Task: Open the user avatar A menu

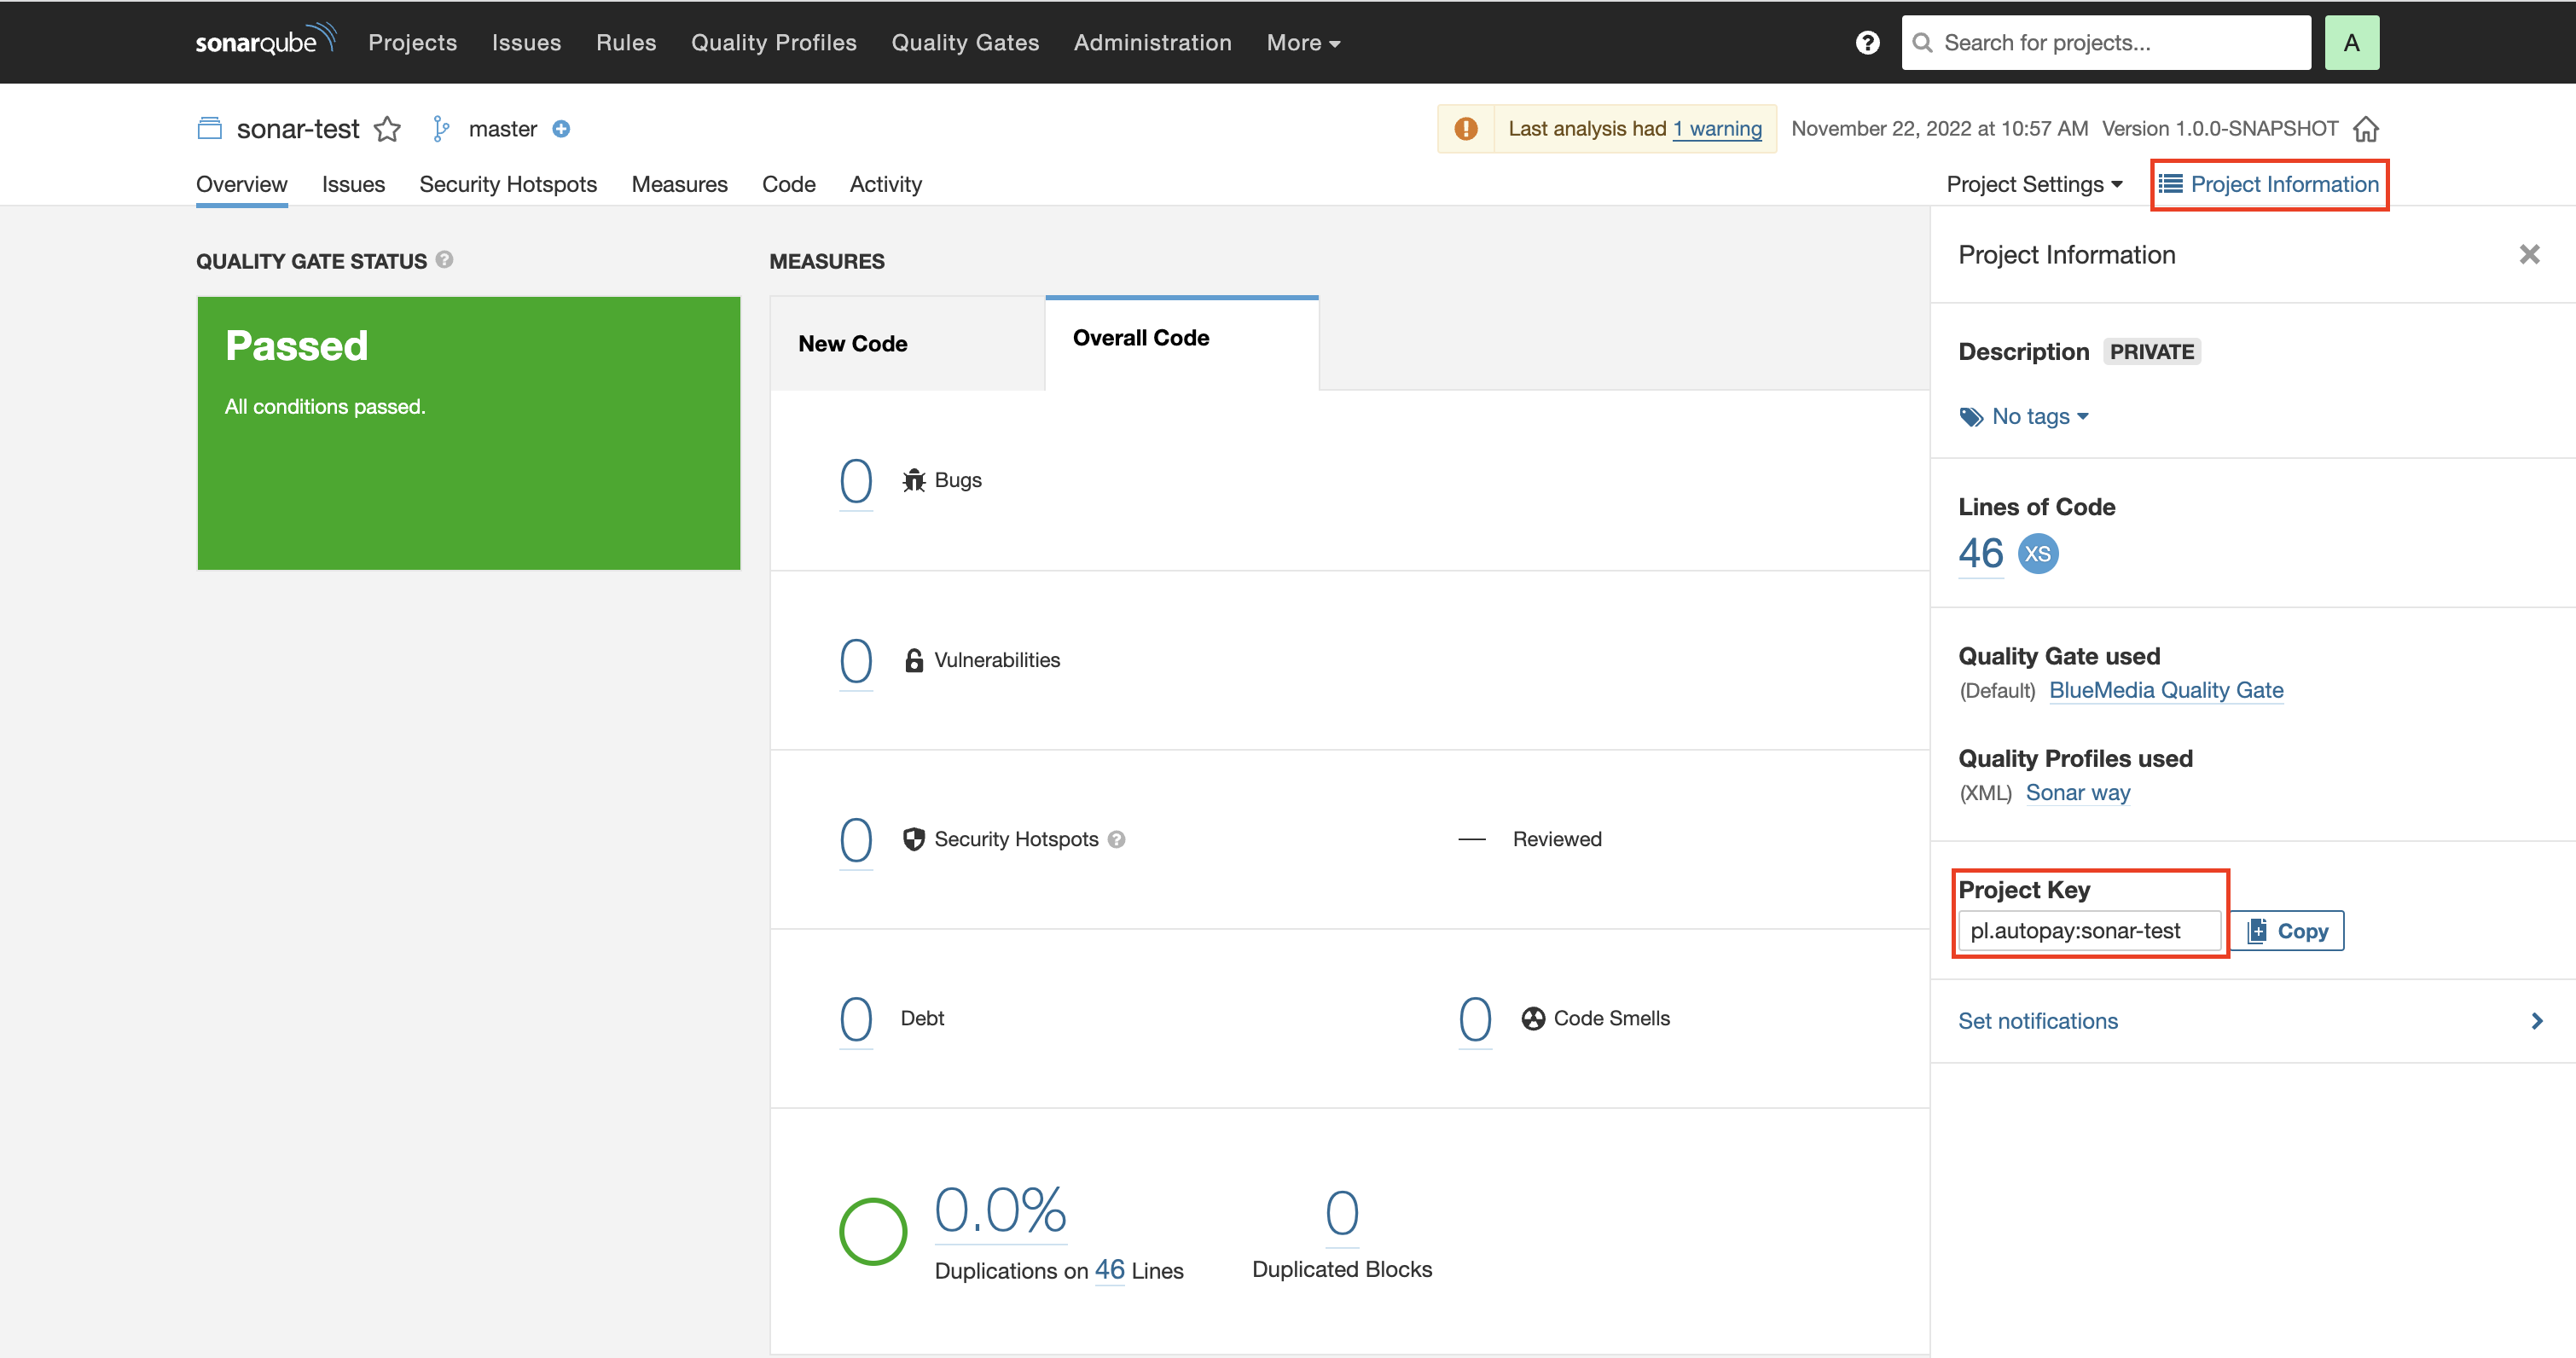Action: [x=2350, y=43]
